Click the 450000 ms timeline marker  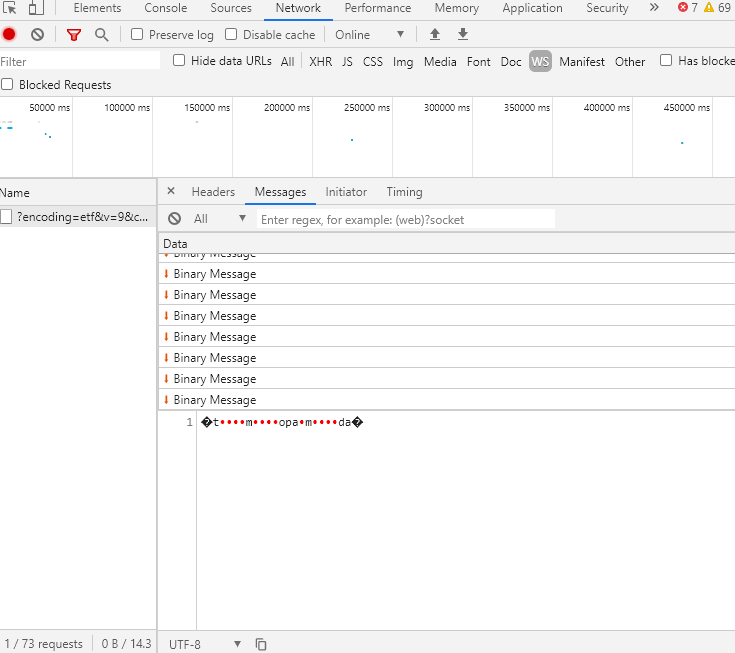point(686,107)
